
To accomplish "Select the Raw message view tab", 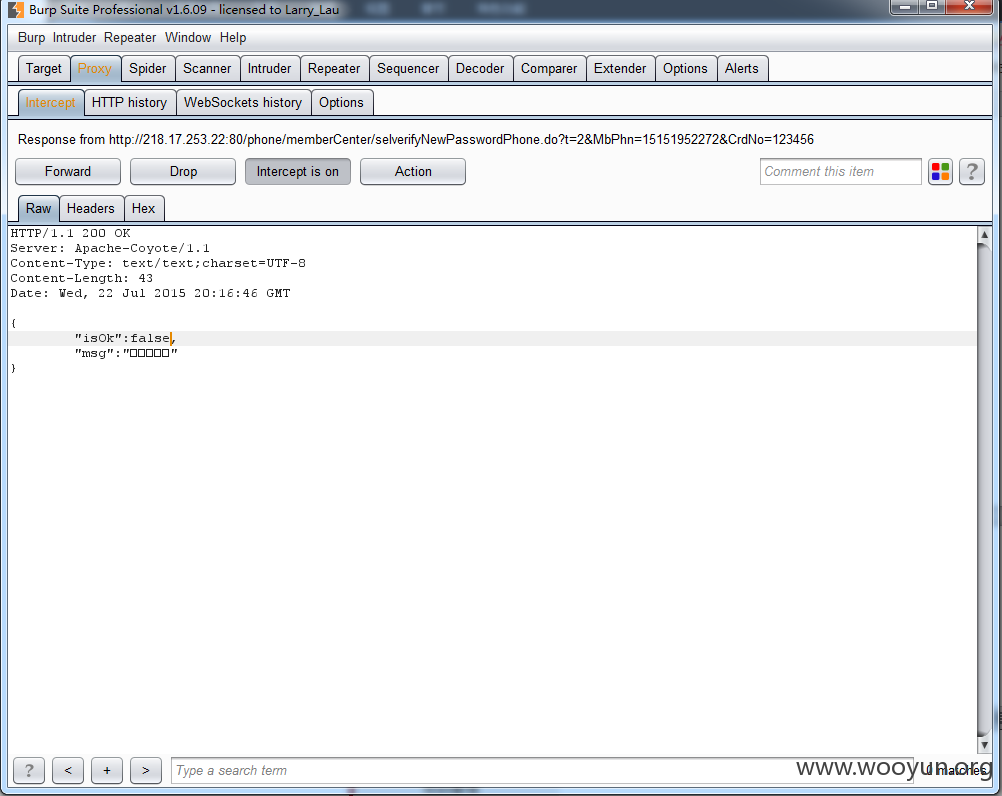I will [x=38, y=208].
